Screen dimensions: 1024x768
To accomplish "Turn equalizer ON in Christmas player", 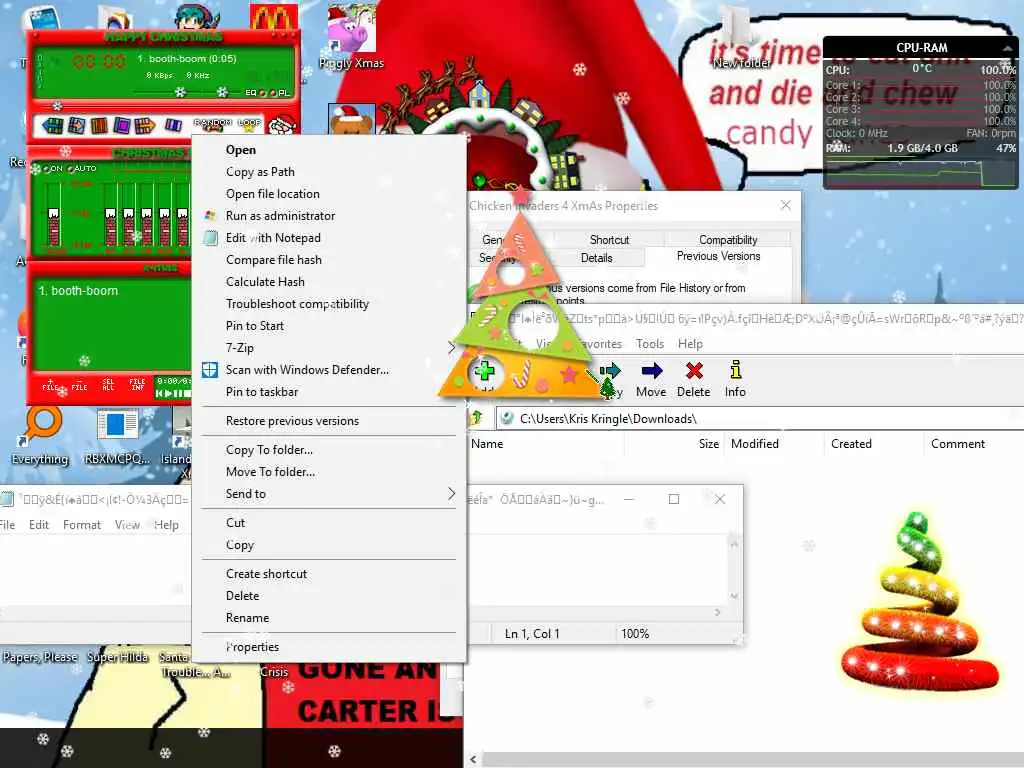I will click(54, 168).
